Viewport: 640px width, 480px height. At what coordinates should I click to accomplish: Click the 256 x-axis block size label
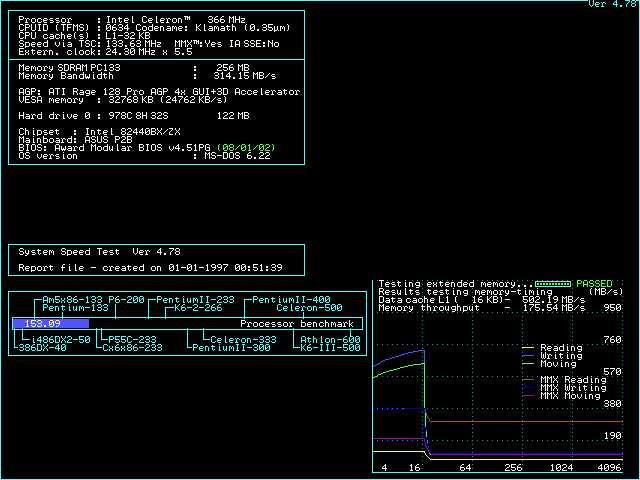(513, 468)
